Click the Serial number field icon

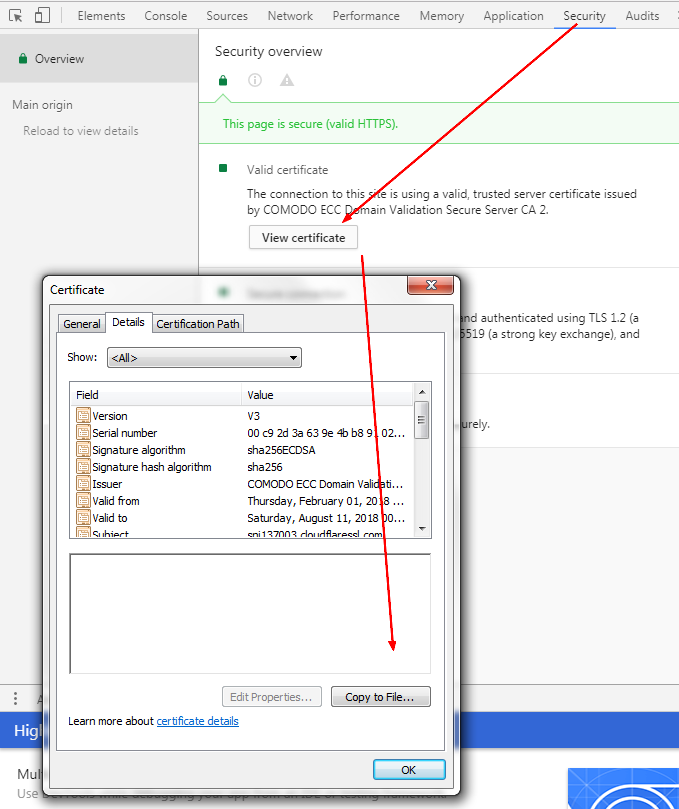(83, 432)
